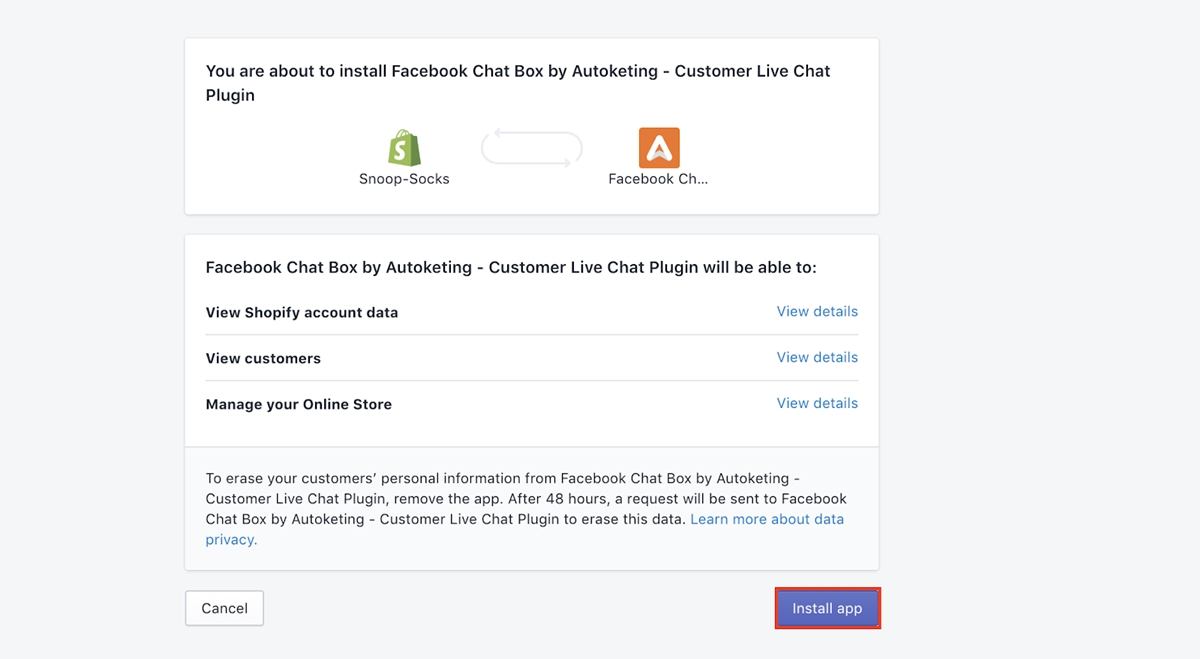Click the orange Autoketing app icon

tap(658, 148)
